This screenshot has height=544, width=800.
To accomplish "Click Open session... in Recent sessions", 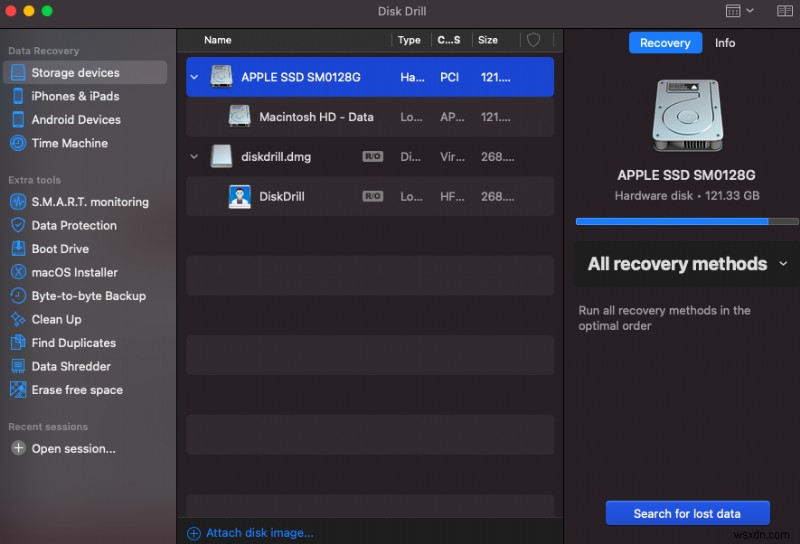I will tap(73, 449).
